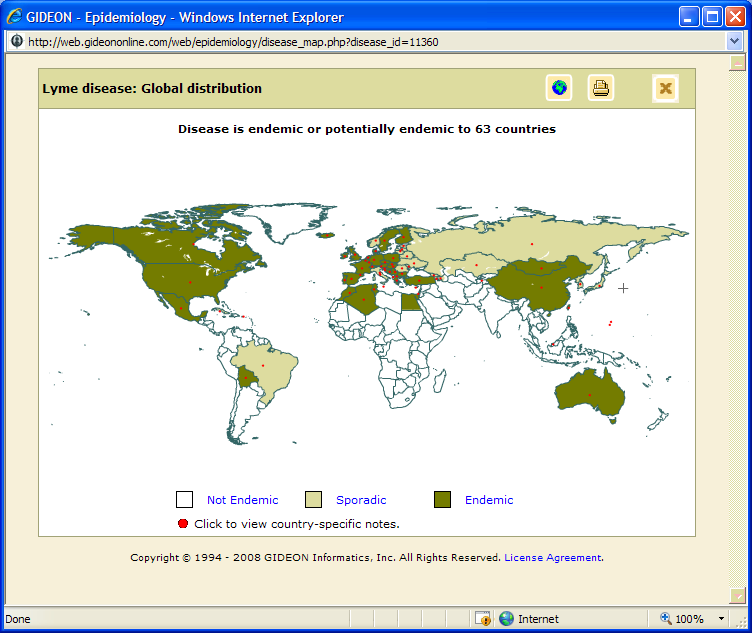Close the map panel with the X icon
Viewport: 752px width, 633px height.
click(665, 88)
